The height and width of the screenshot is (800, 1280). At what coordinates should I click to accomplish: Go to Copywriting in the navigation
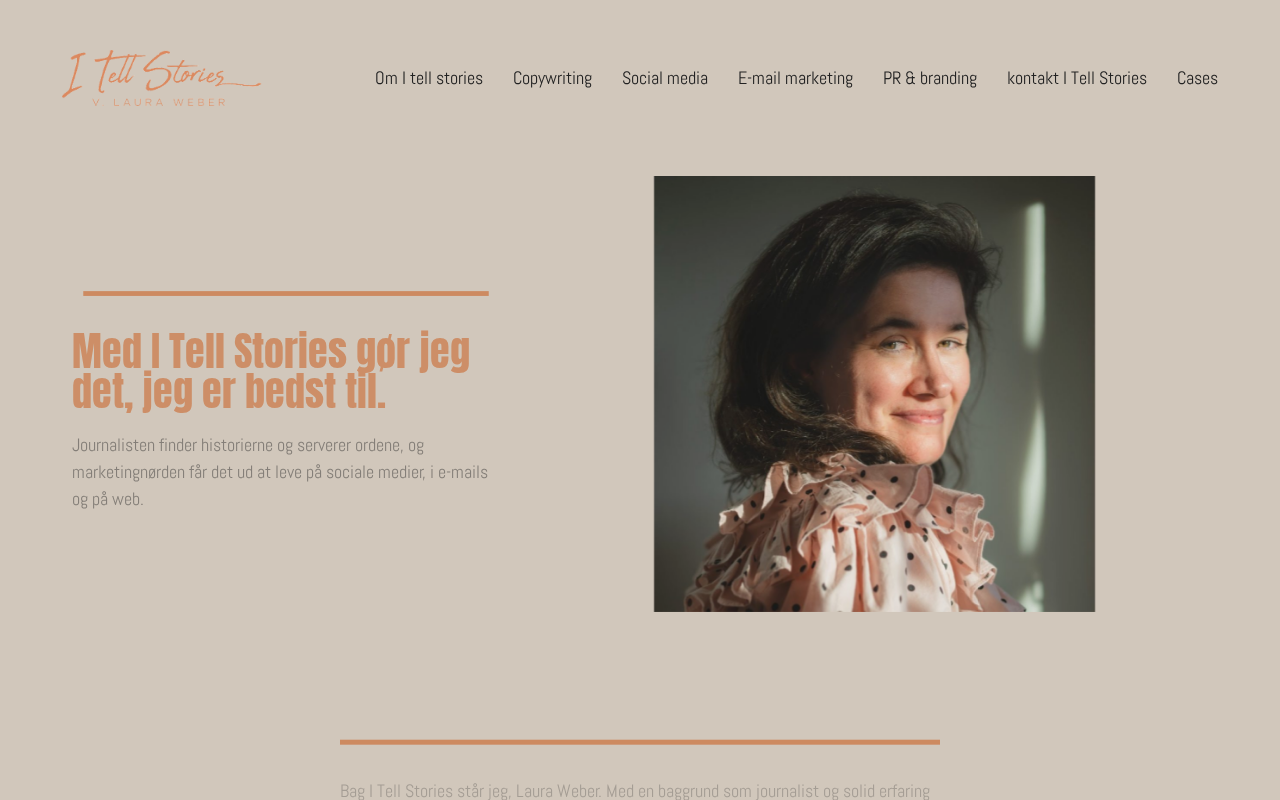coord(552,78)
